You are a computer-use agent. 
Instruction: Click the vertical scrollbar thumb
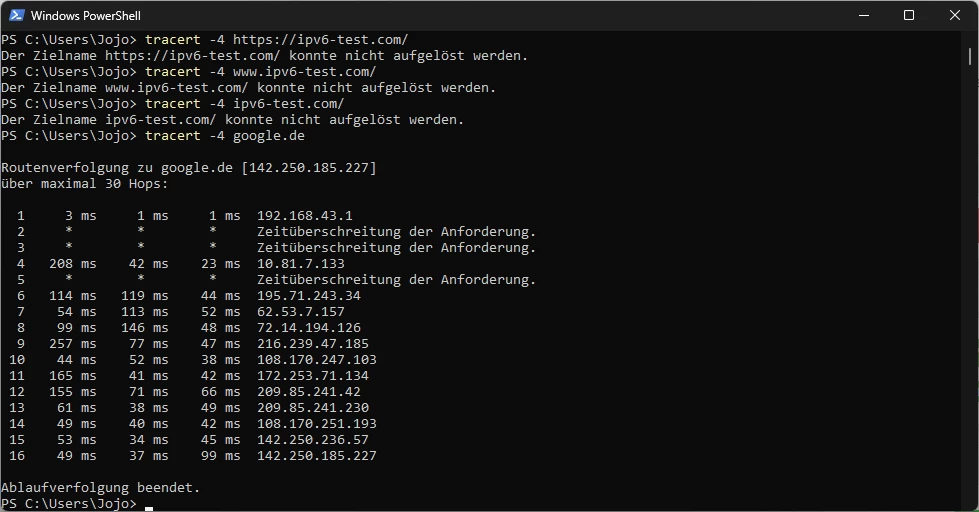(970, 56)
